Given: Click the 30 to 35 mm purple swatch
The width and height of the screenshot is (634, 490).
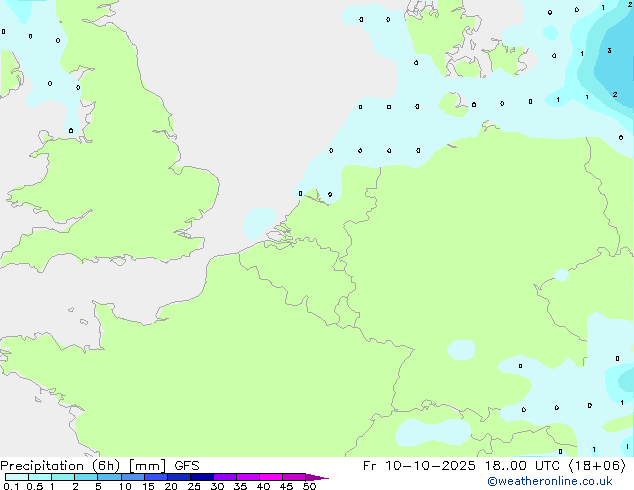Looking at the screenshot, I should click(225, 477).
